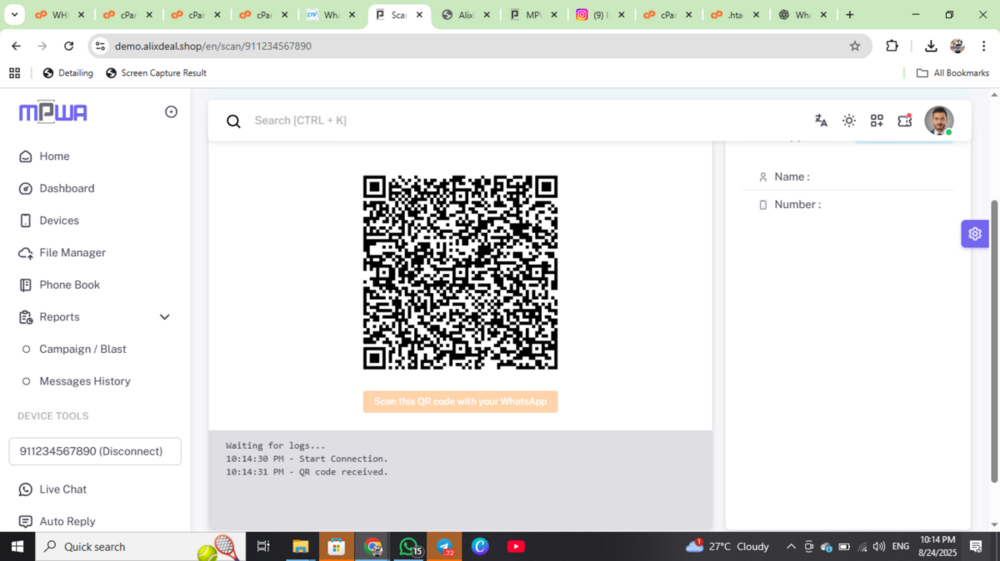Click the Auto Reply message icon
The image size is (1000, 561).
(x=26, y=521)
